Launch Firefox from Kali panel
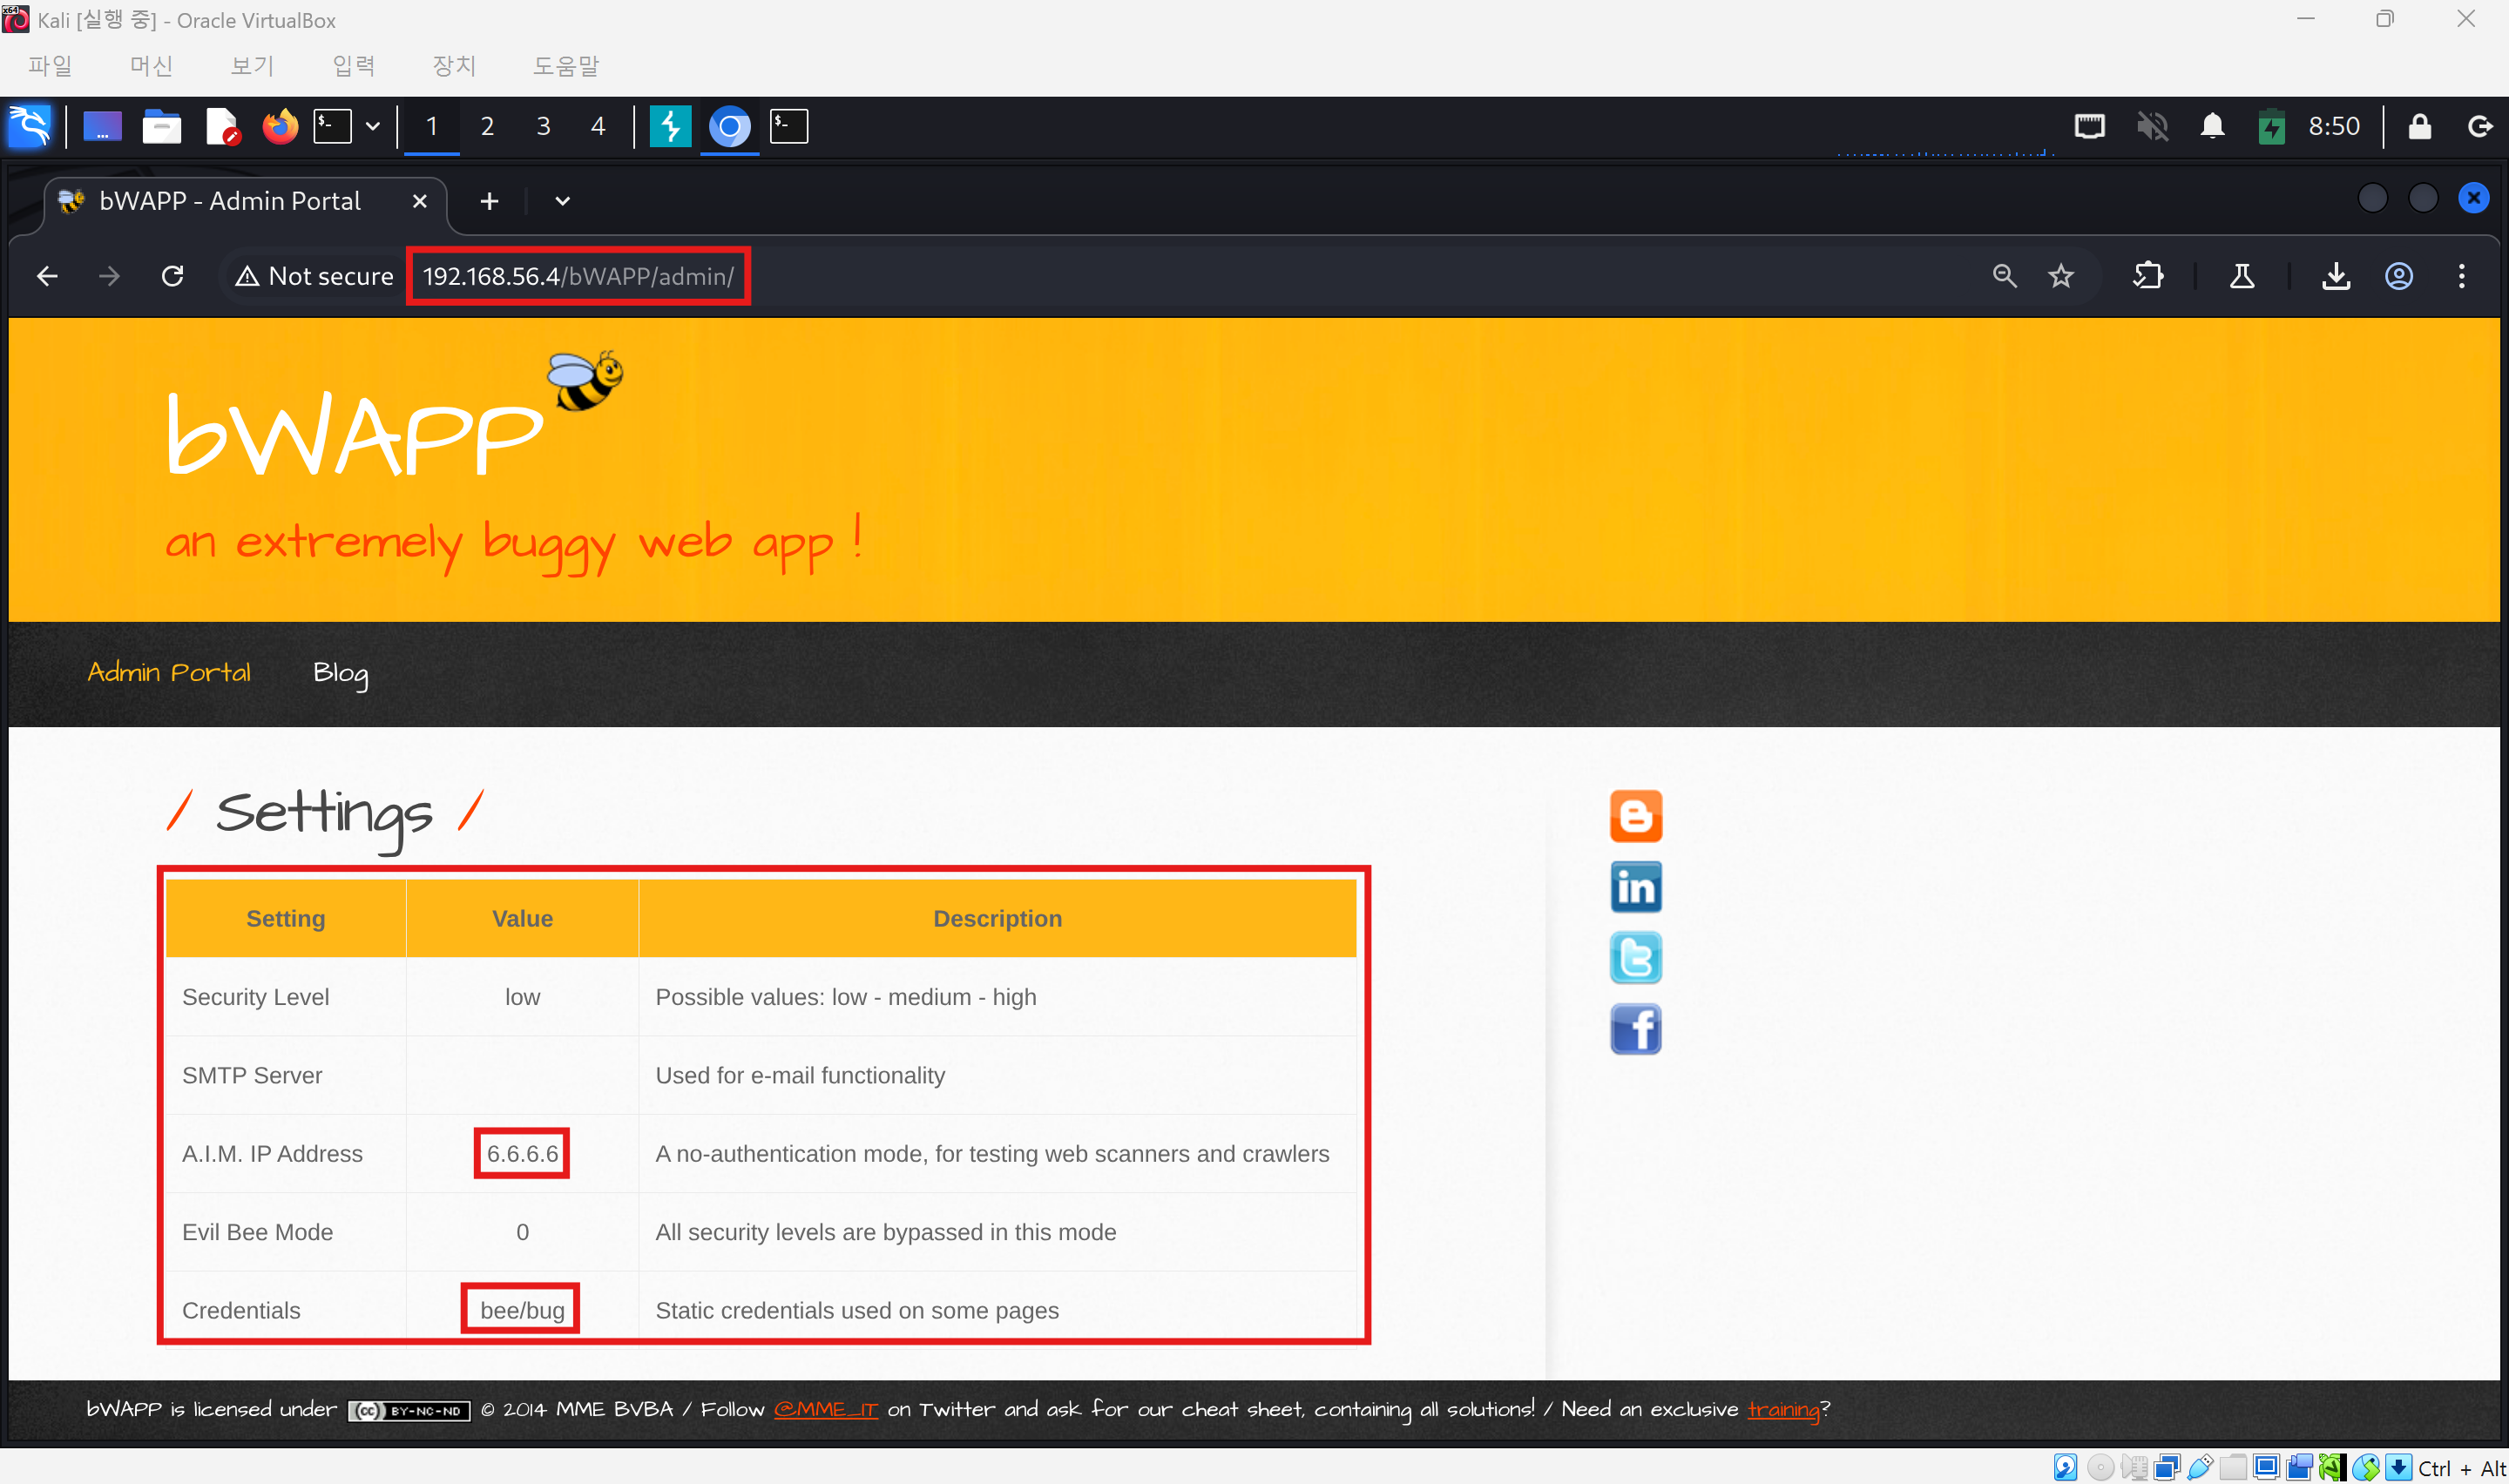The image size is (2509, 1484). click(280, 127)
